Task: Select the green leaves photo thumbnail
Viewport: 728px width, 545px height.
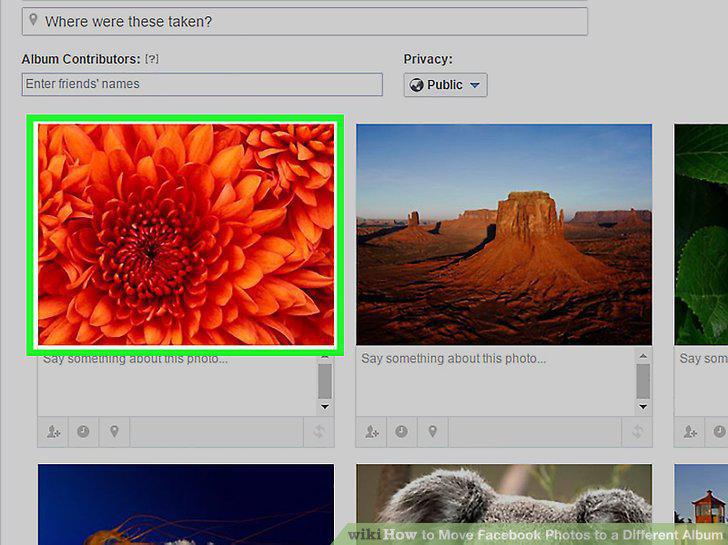Action: [x=701, y=234]
